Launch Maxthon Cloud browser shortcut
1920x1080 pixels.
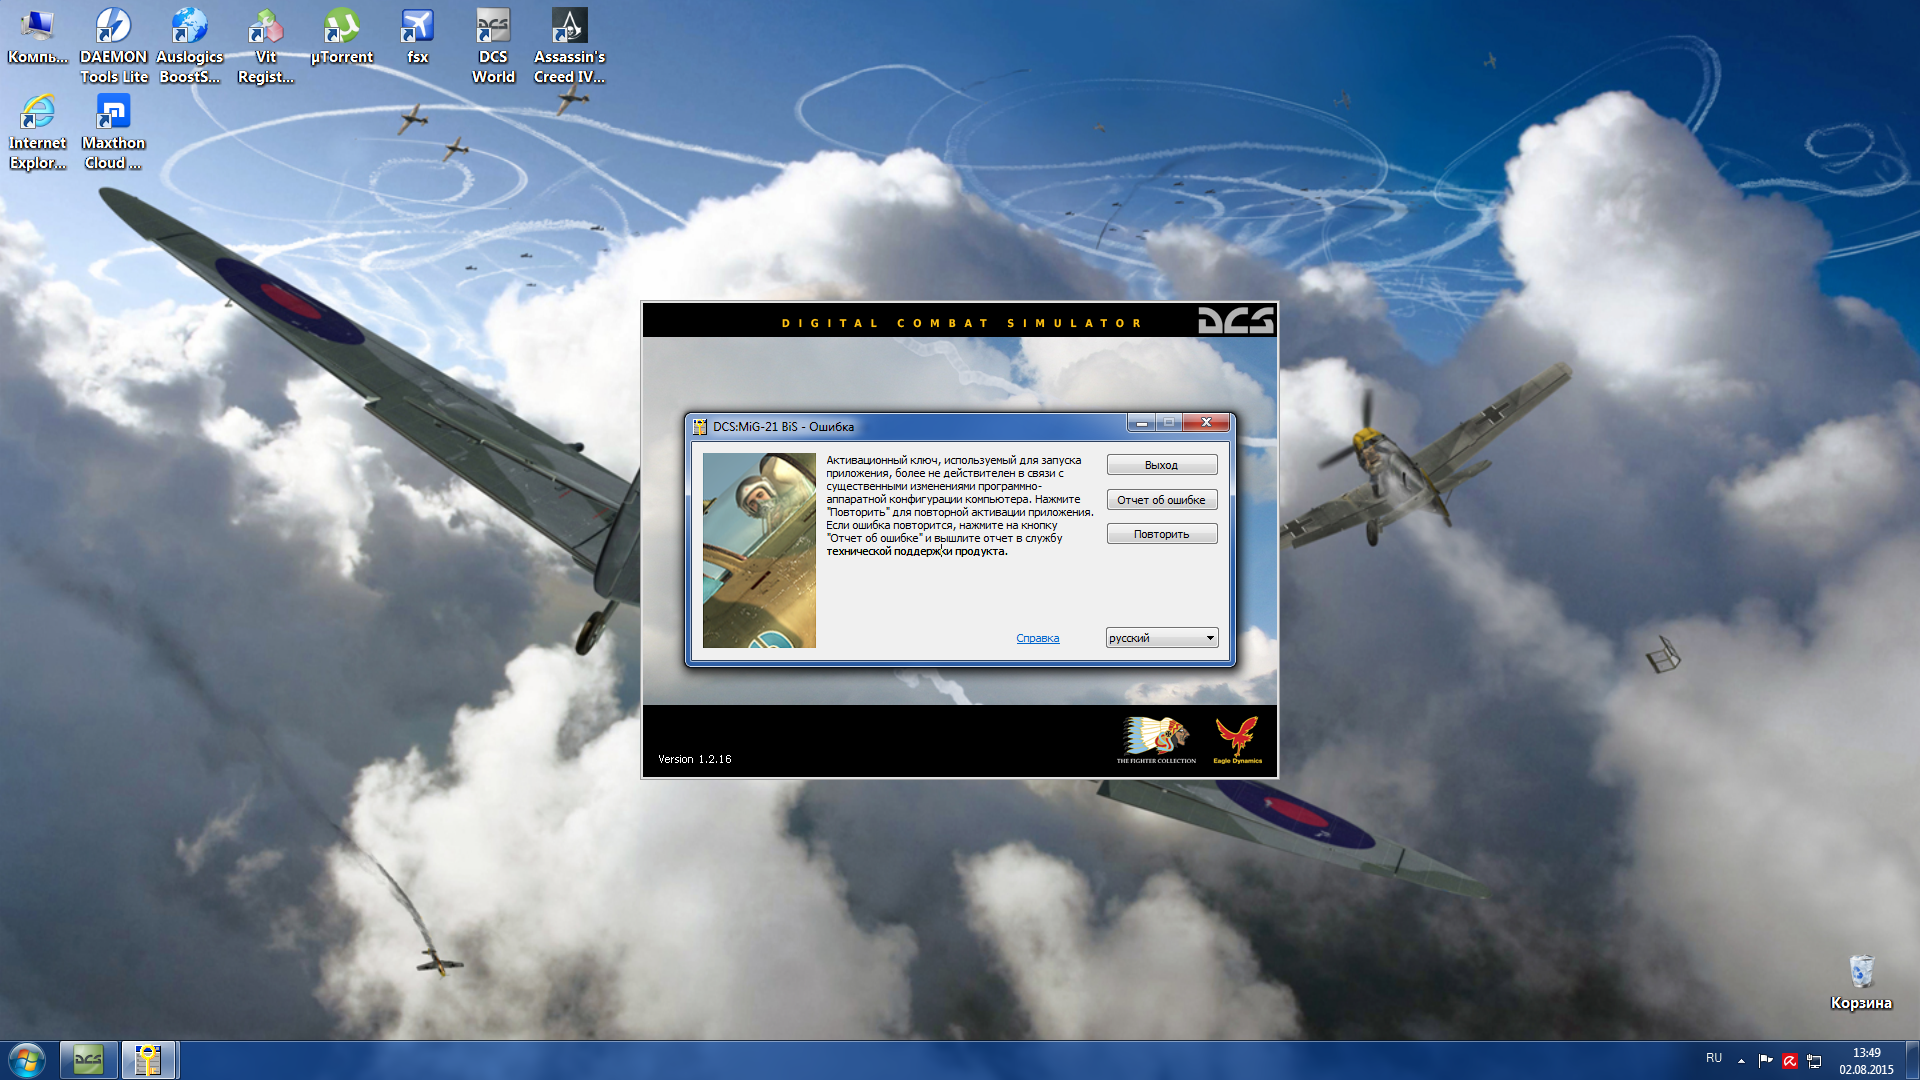coord(114,132)
